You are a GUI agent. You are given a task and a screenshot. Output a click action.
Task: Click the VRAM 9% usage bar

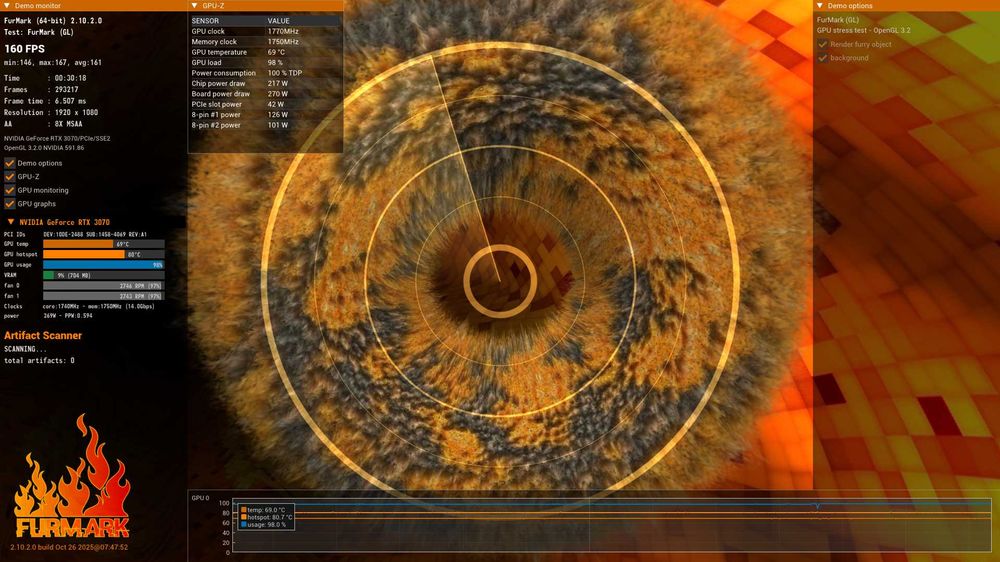click(x=103, y=275)
